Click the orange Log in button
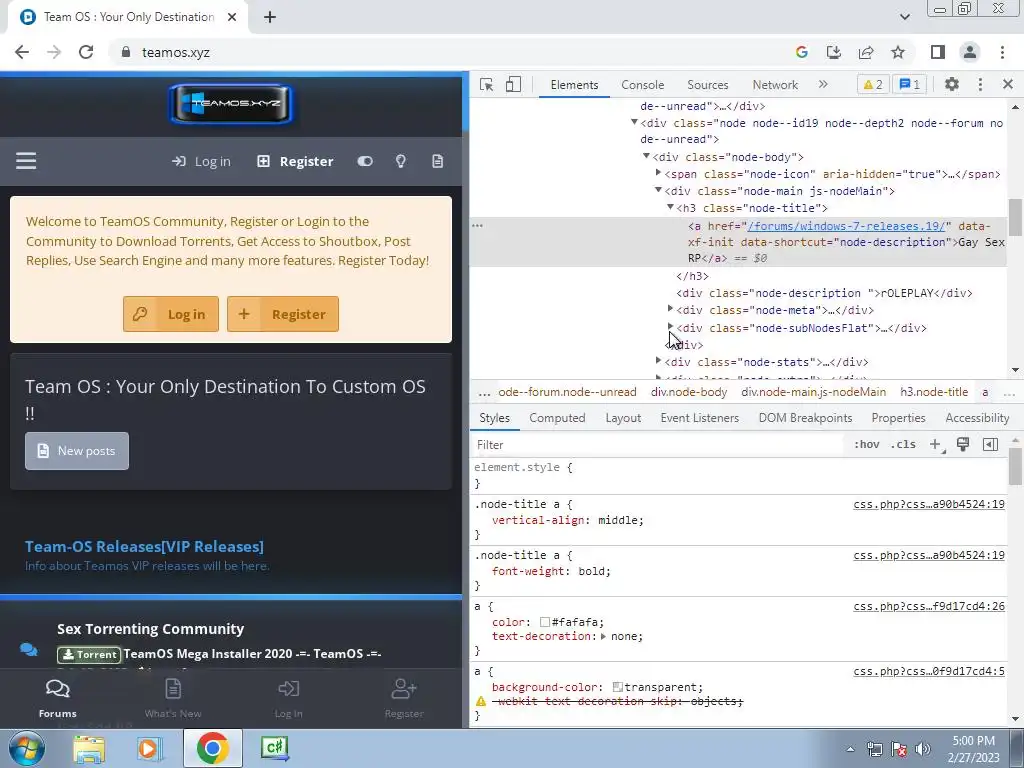This screenshot has height=768, width=1024. point(171,314)
